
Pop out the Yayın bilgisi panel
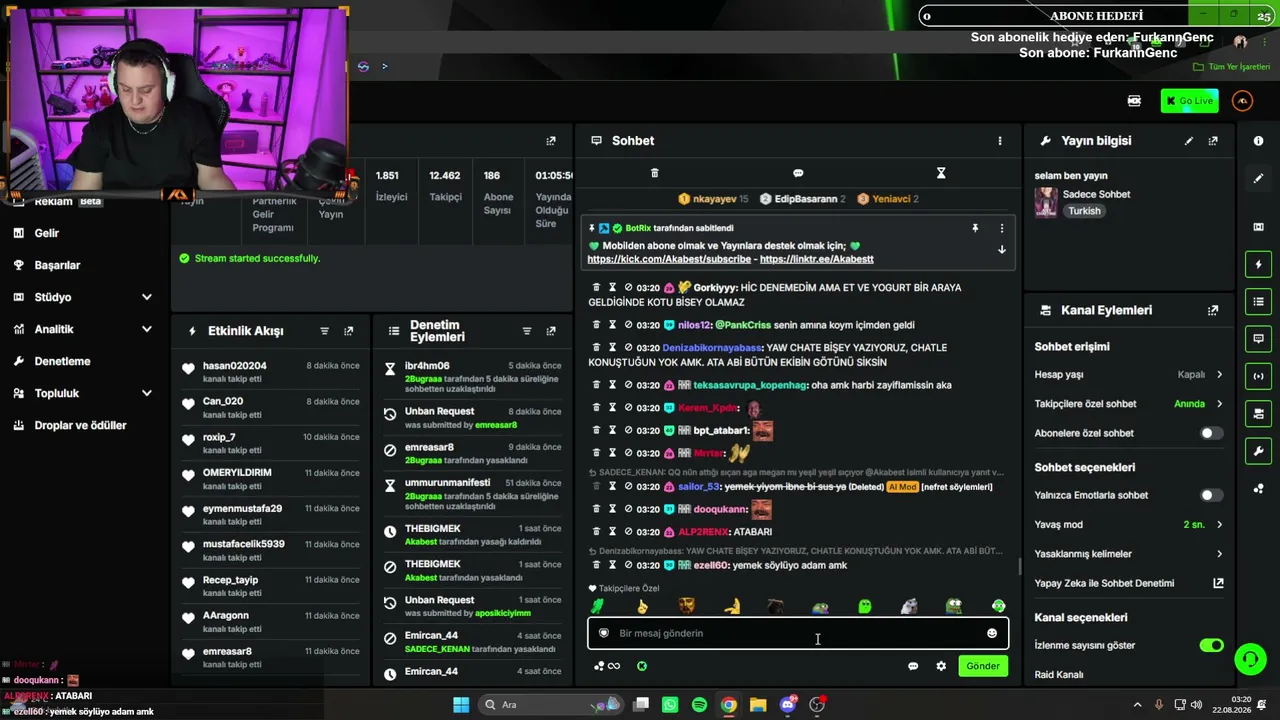tap(1213, 141)
